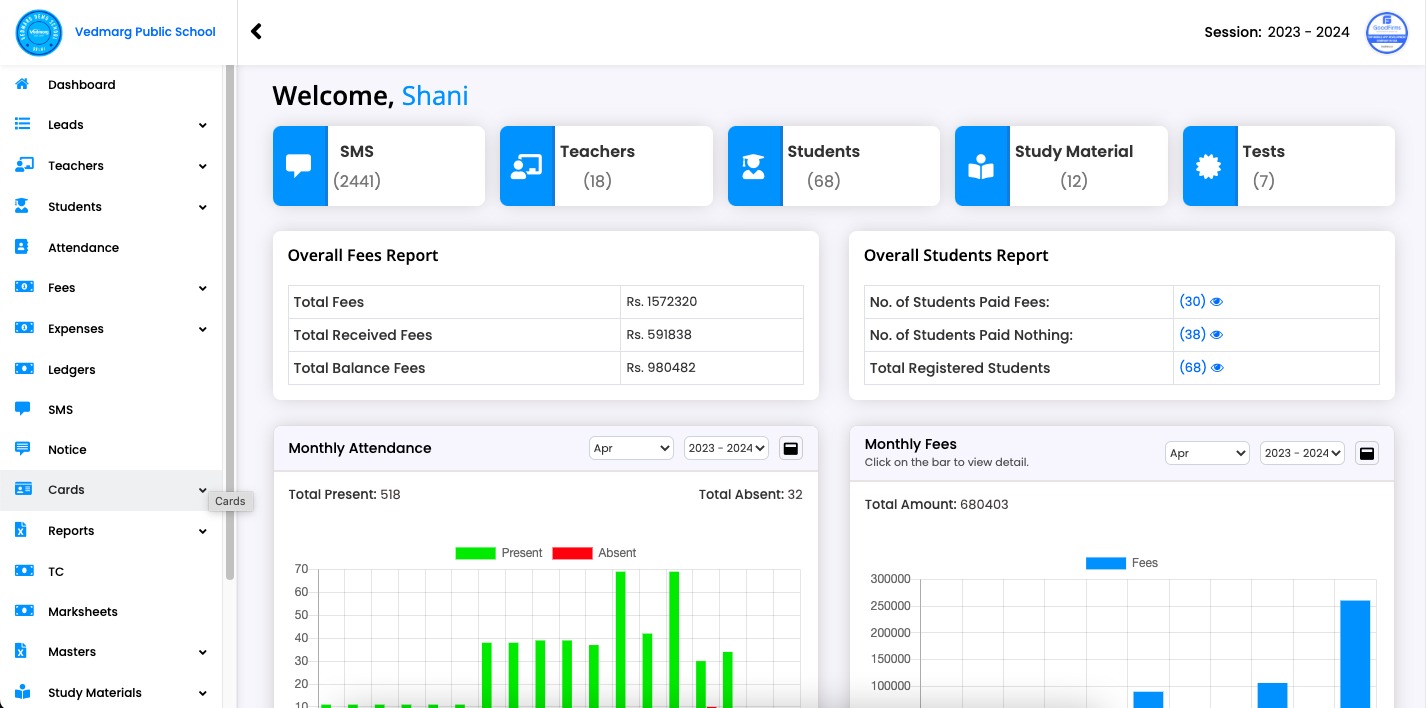Collapse sidebar with the back arrow
This screenshot has width=1426, height=708.
tap(256, 31)
